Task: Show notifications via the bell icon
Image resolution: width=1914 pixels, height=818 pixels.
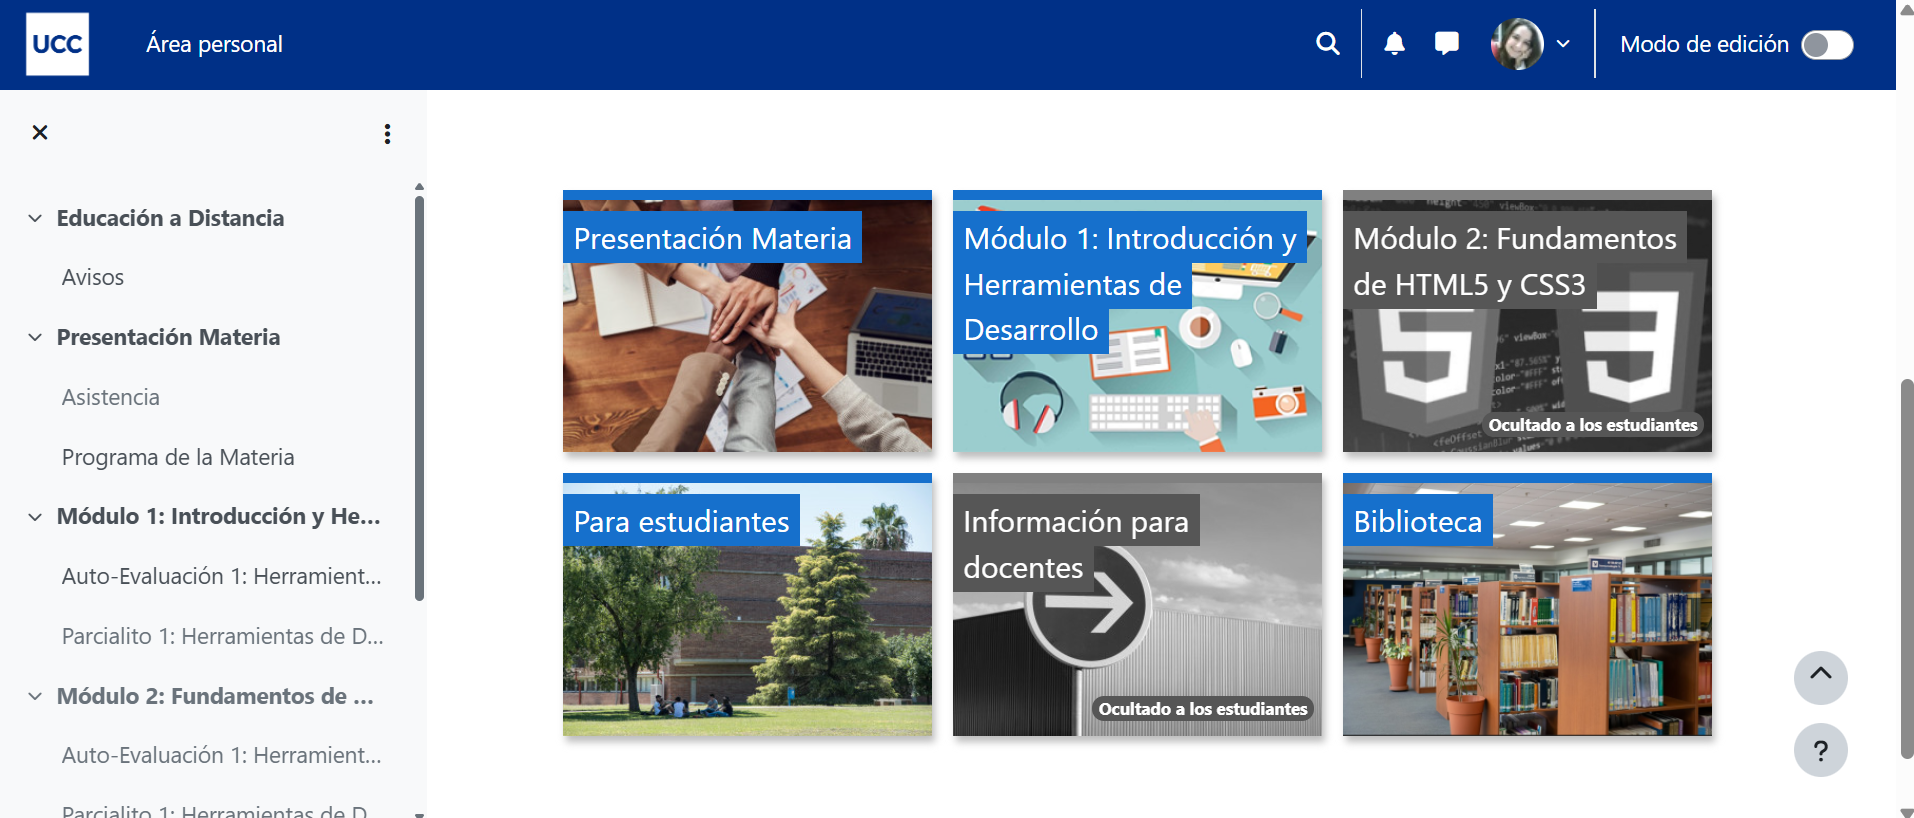Action: click(1394, 44)
